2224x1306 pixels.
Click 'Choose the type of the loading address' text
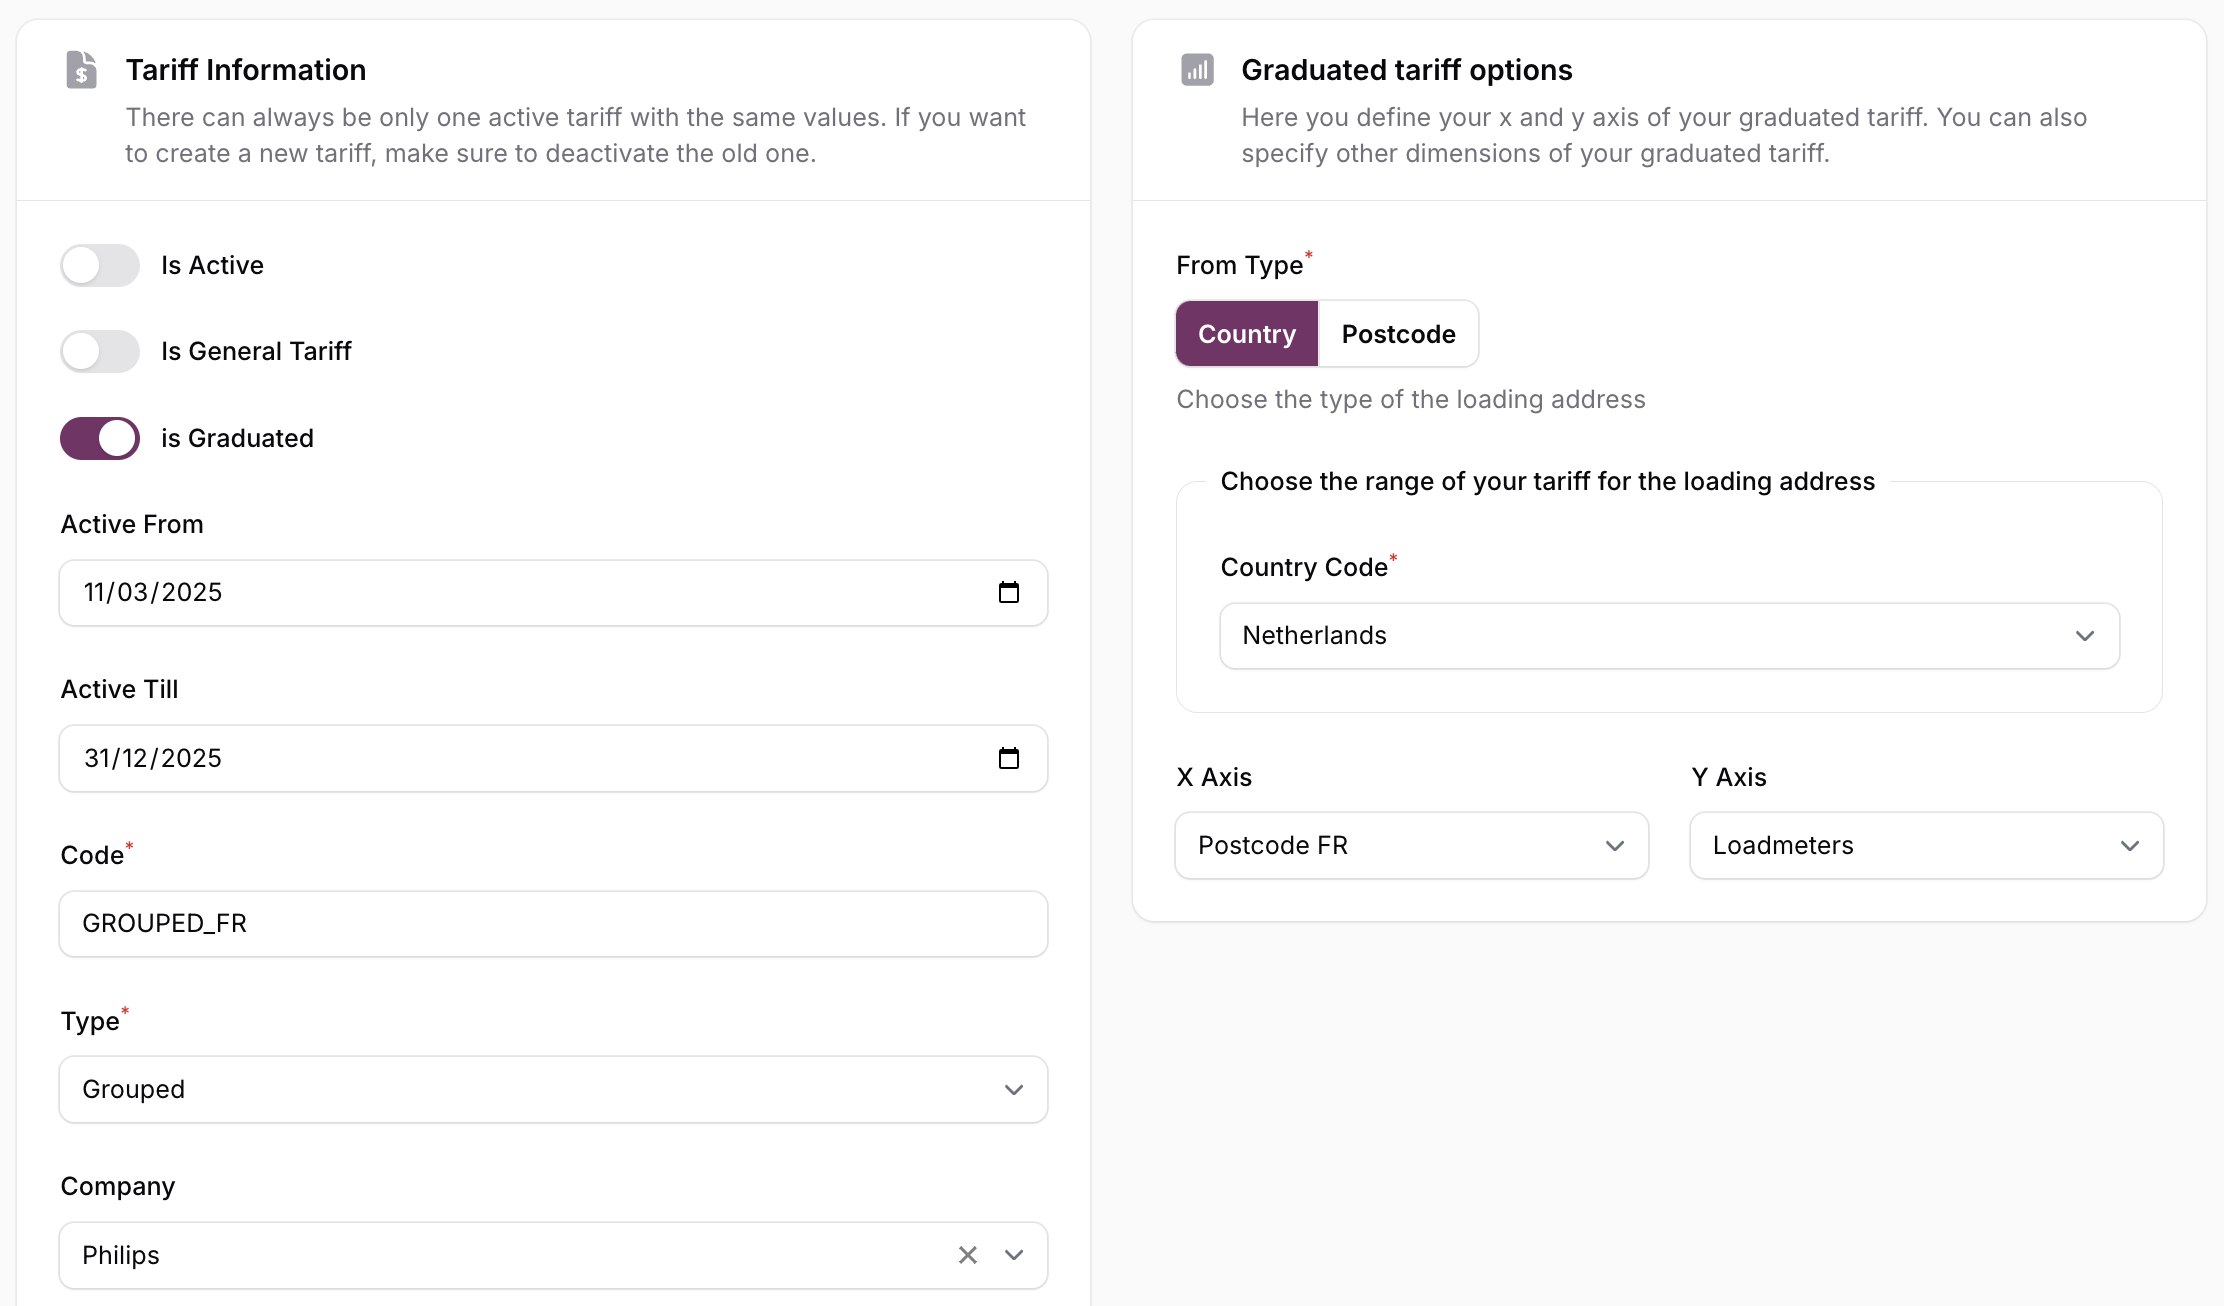(x=1411, y=399)
